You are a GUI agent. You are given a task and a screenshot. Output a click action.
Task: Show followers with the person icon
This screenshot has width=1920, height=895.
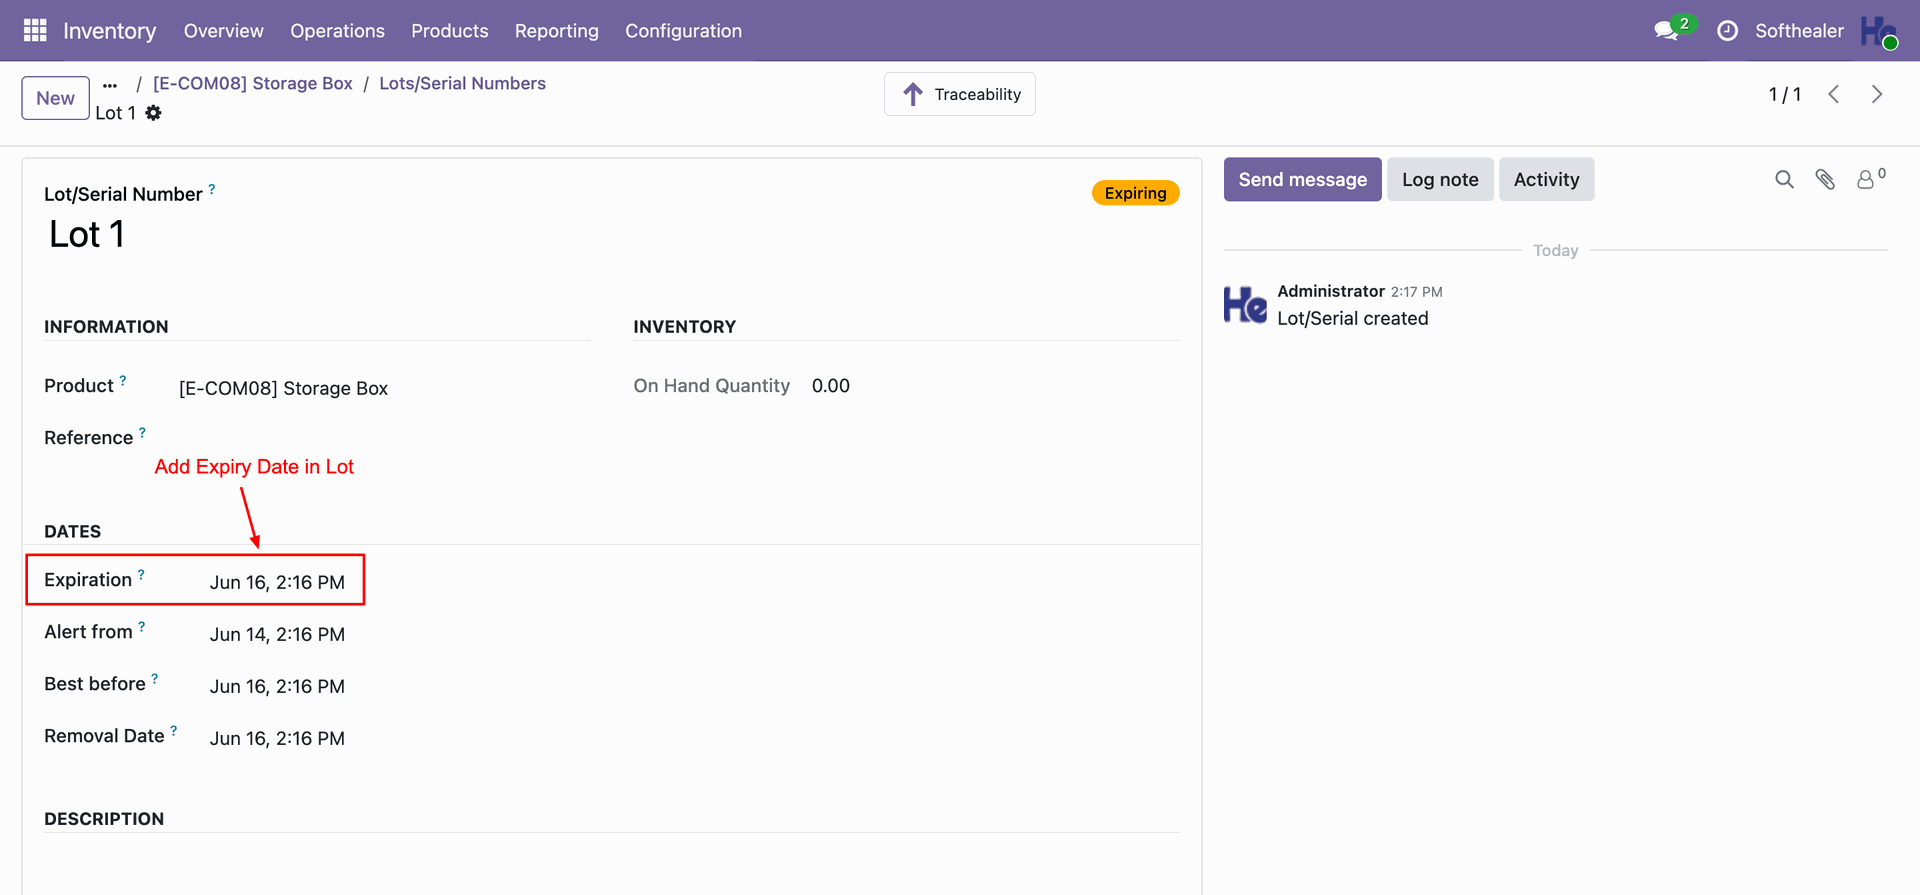(x=1866, y=179)
